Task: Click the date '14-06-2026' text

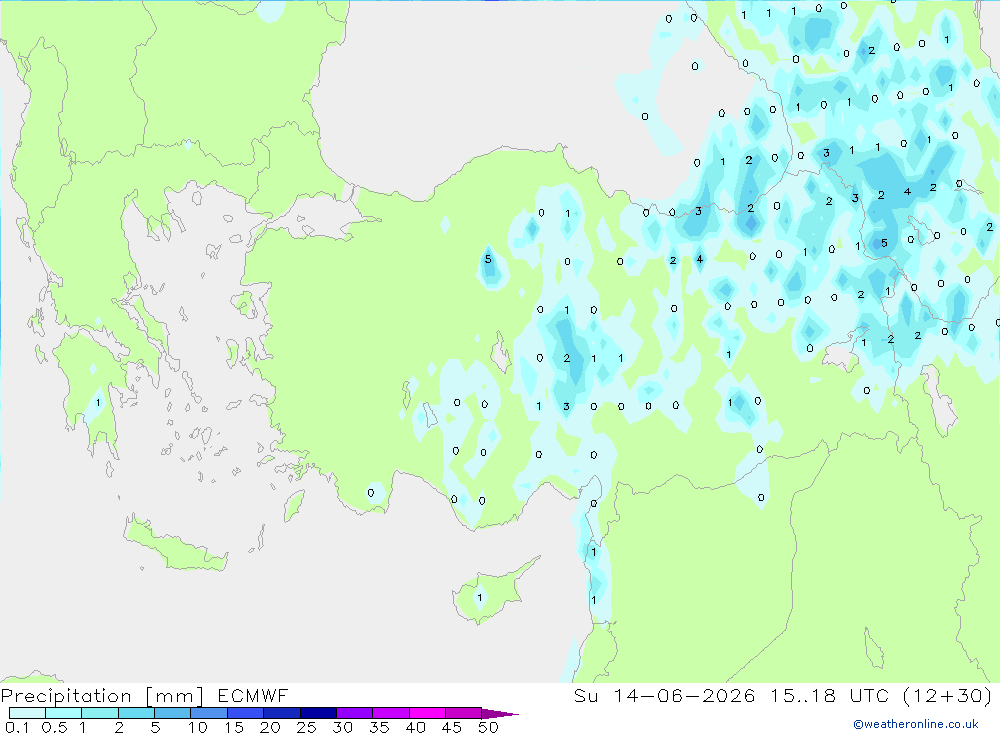Action: coord(684,695)
